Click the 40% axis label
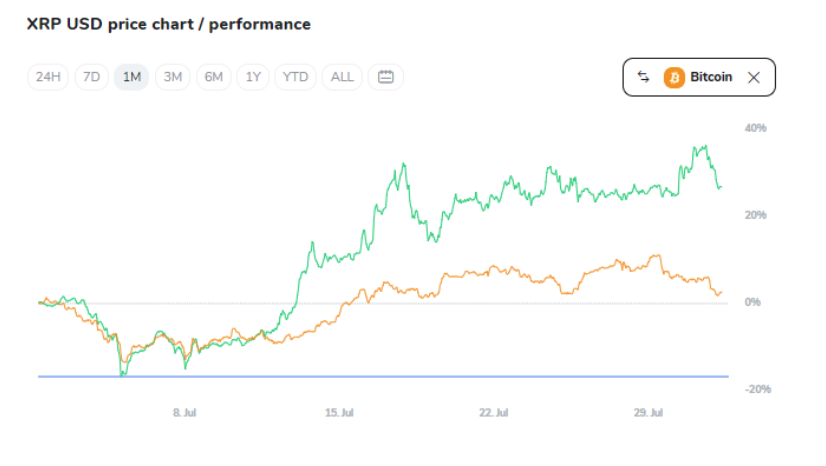Viewport: 826px width, 466px height. click(x=755, y=128)
